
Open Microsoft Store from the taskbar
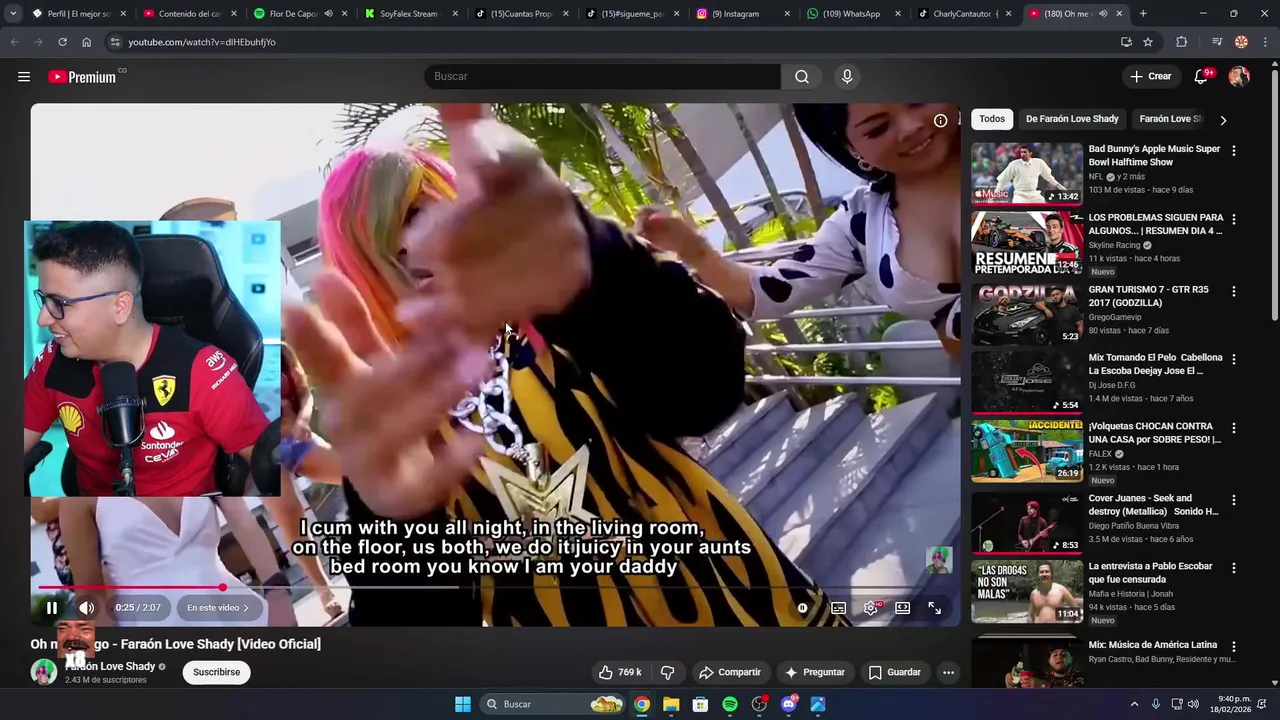tap(700, 704)
